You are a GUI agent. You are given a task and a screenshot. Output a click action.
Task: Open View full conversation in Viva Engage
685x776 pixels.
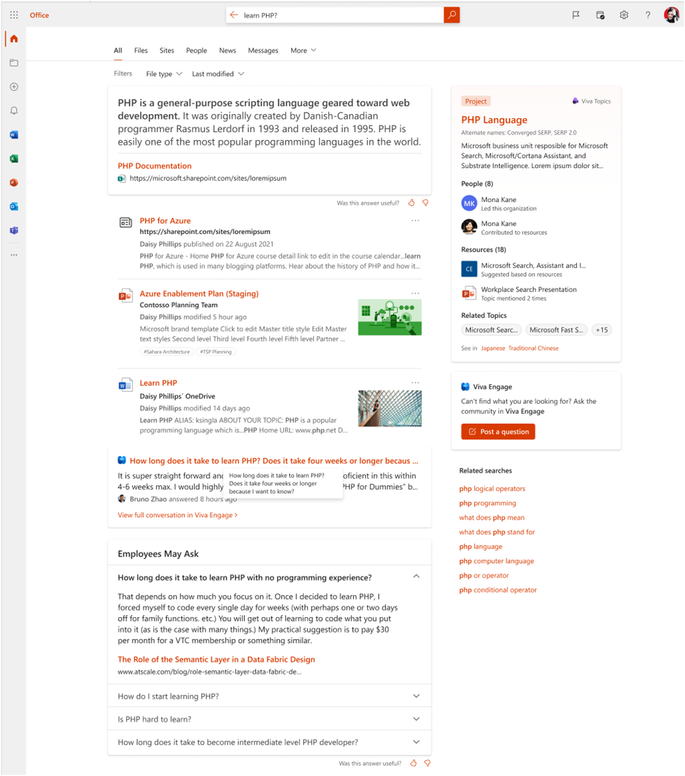[x=177, y=515]
